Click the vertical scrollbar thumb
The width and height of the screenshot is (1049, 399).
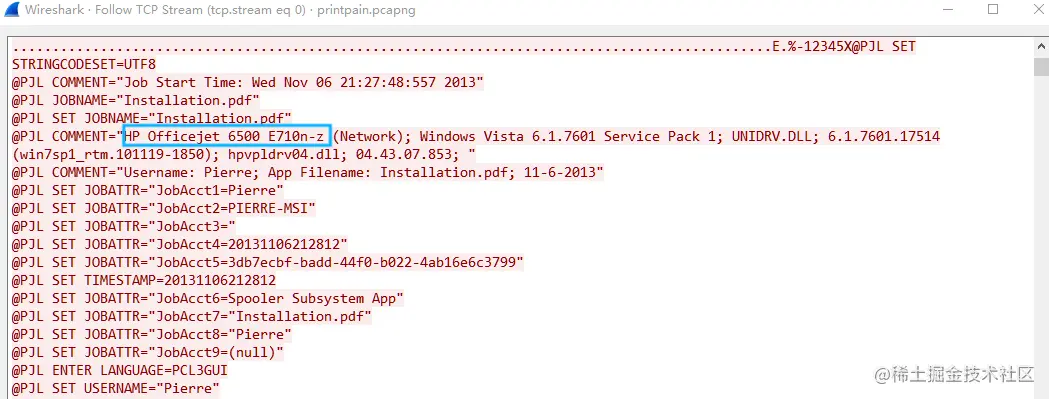(x=1040, y=67)
